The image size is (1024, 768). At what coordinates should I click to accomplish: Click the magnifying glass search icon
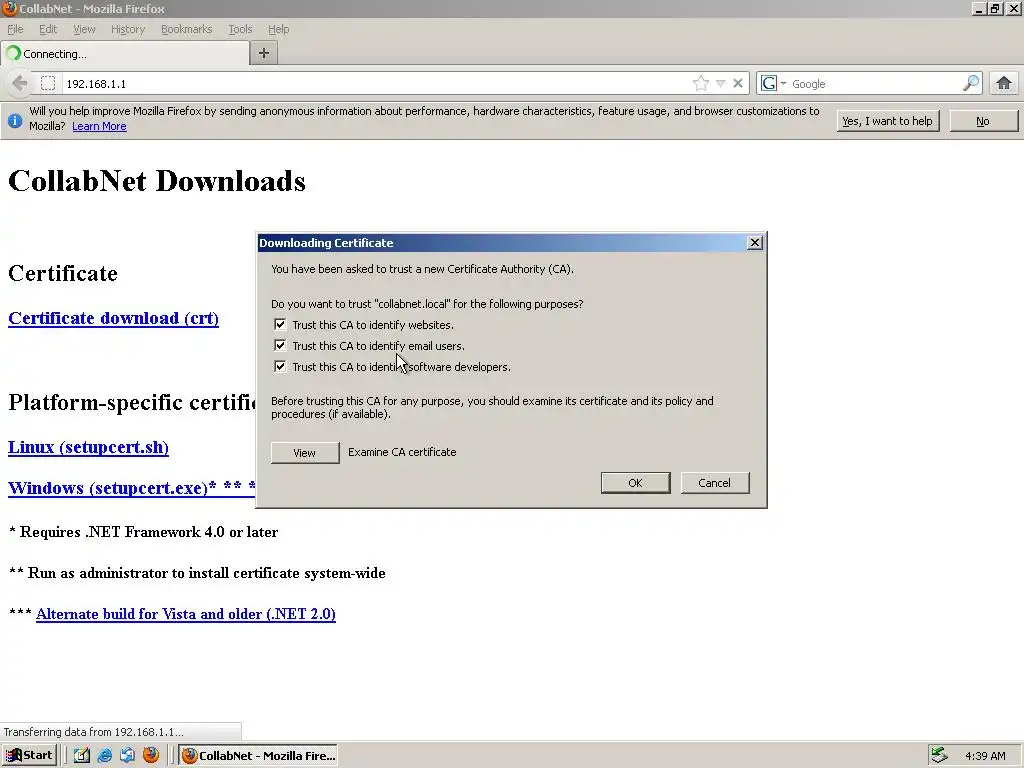(971, 84)
